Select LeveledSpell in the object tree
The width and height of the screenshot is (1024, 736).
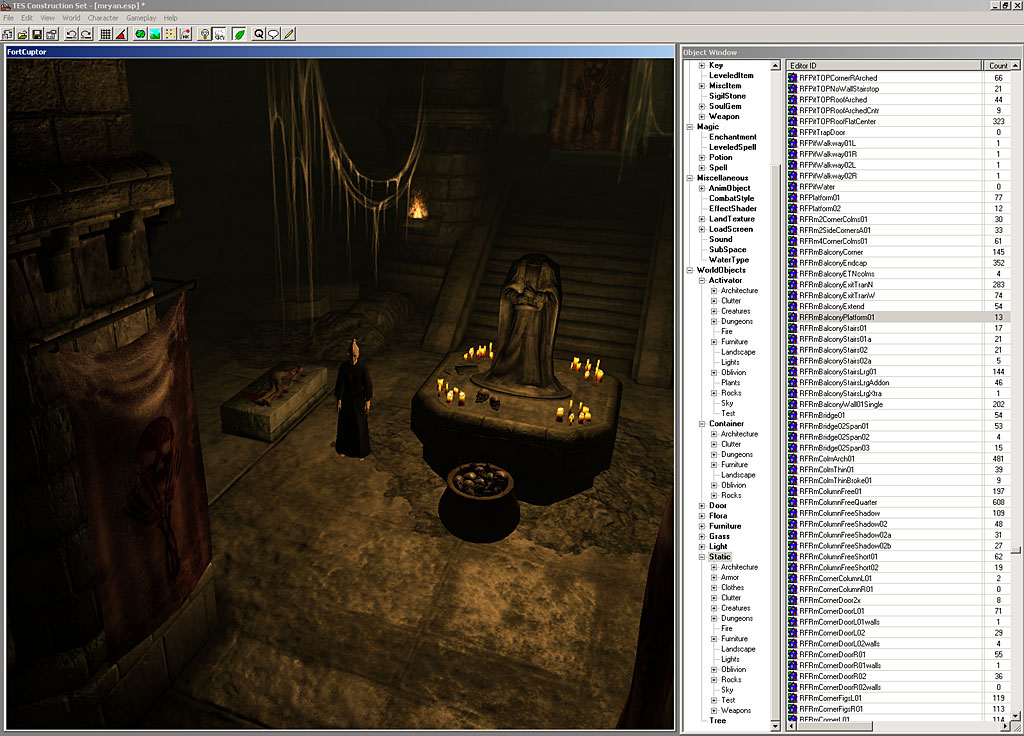[x=733, y=147]
